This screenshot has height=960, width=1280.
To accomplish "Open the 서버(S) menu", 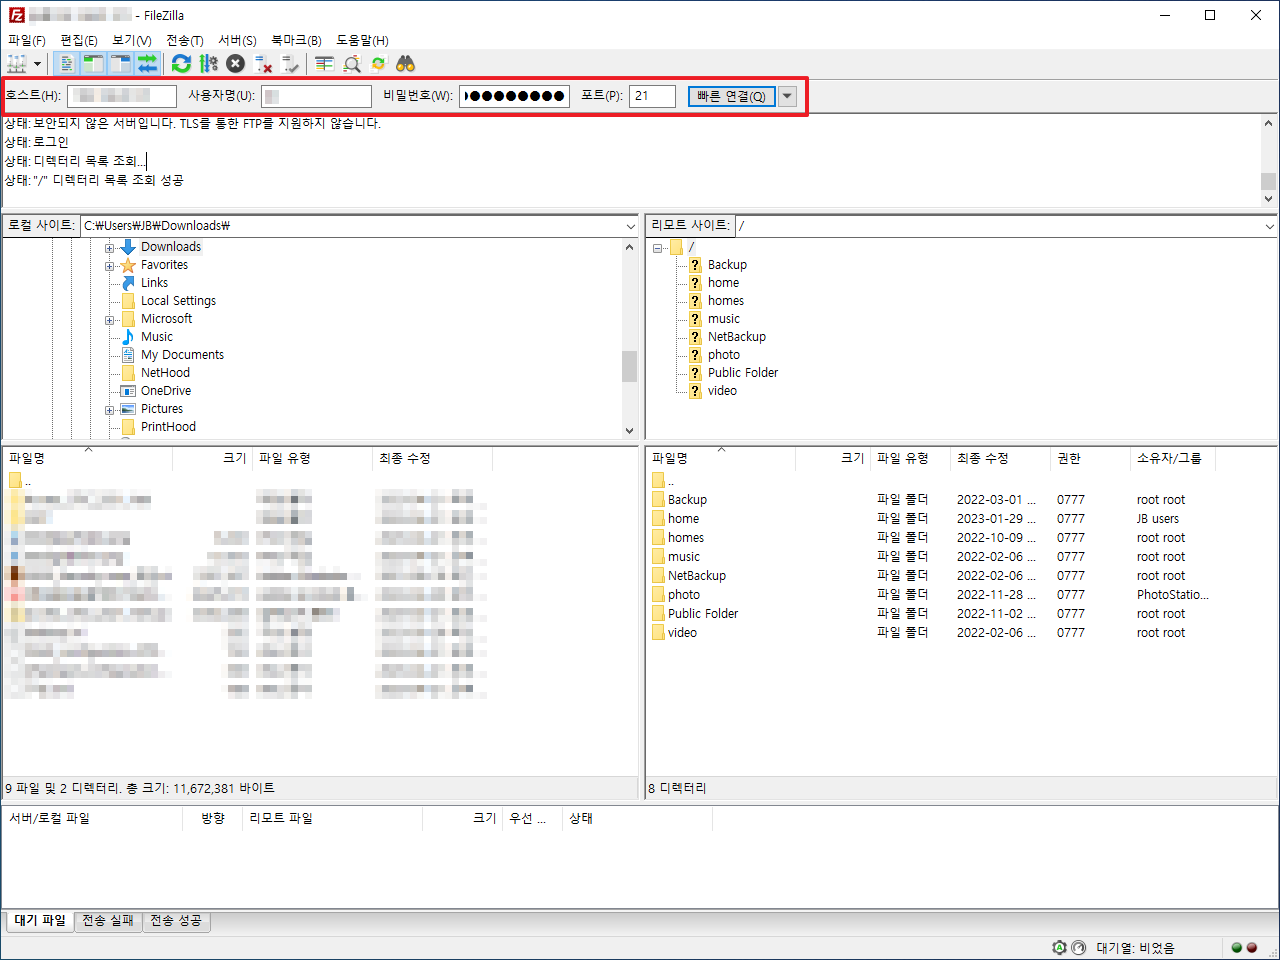I will click(x=238, y=40).
